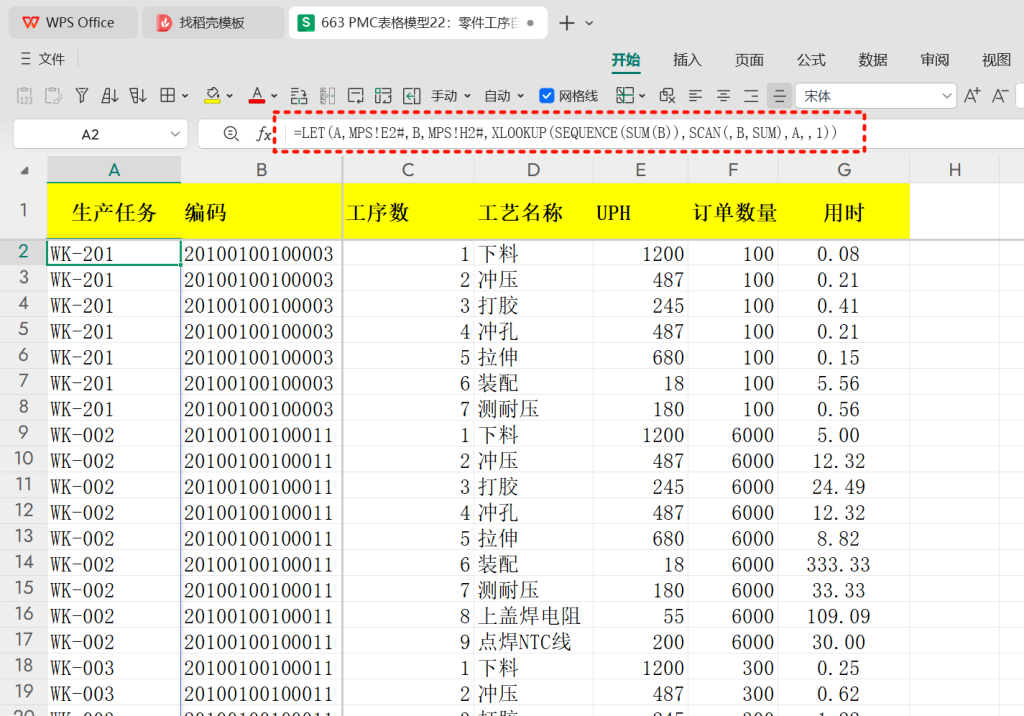
Task: Toggle the 网格线 gridlines checkbox
Action: (x=547, y=96)
